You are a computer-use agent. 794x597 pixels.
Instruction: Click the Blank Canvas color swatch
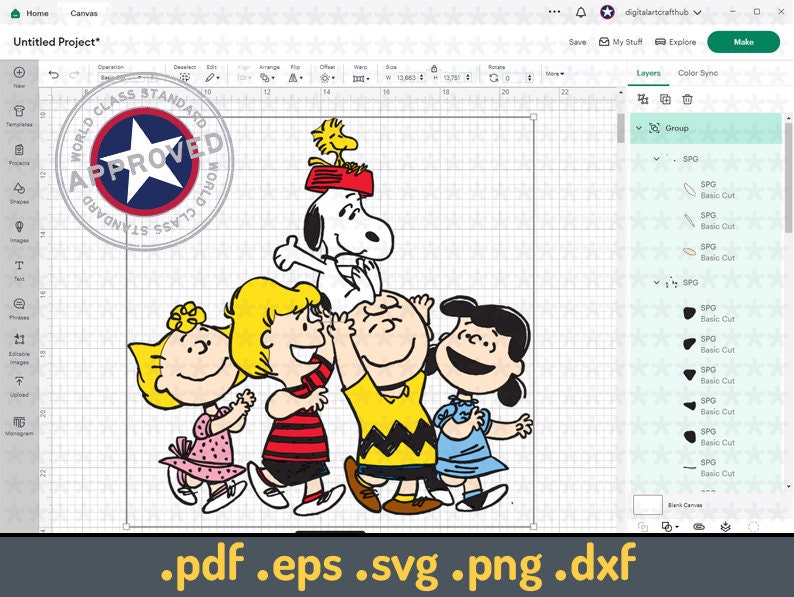pos(648,505)
